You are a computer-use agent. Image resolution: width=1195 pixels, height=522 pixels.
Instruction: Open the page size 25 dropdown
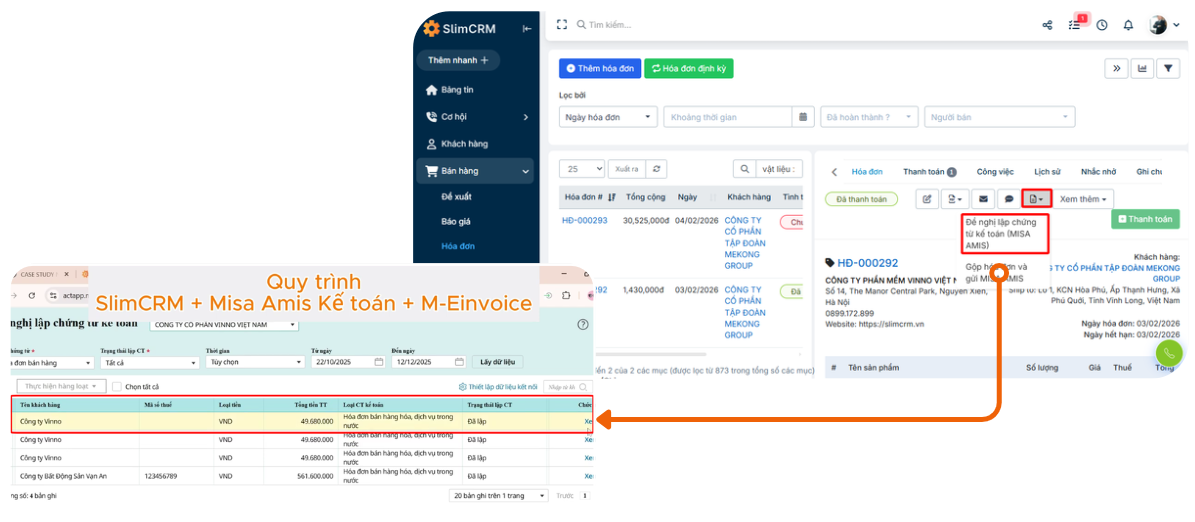click(x=582, y=168)
